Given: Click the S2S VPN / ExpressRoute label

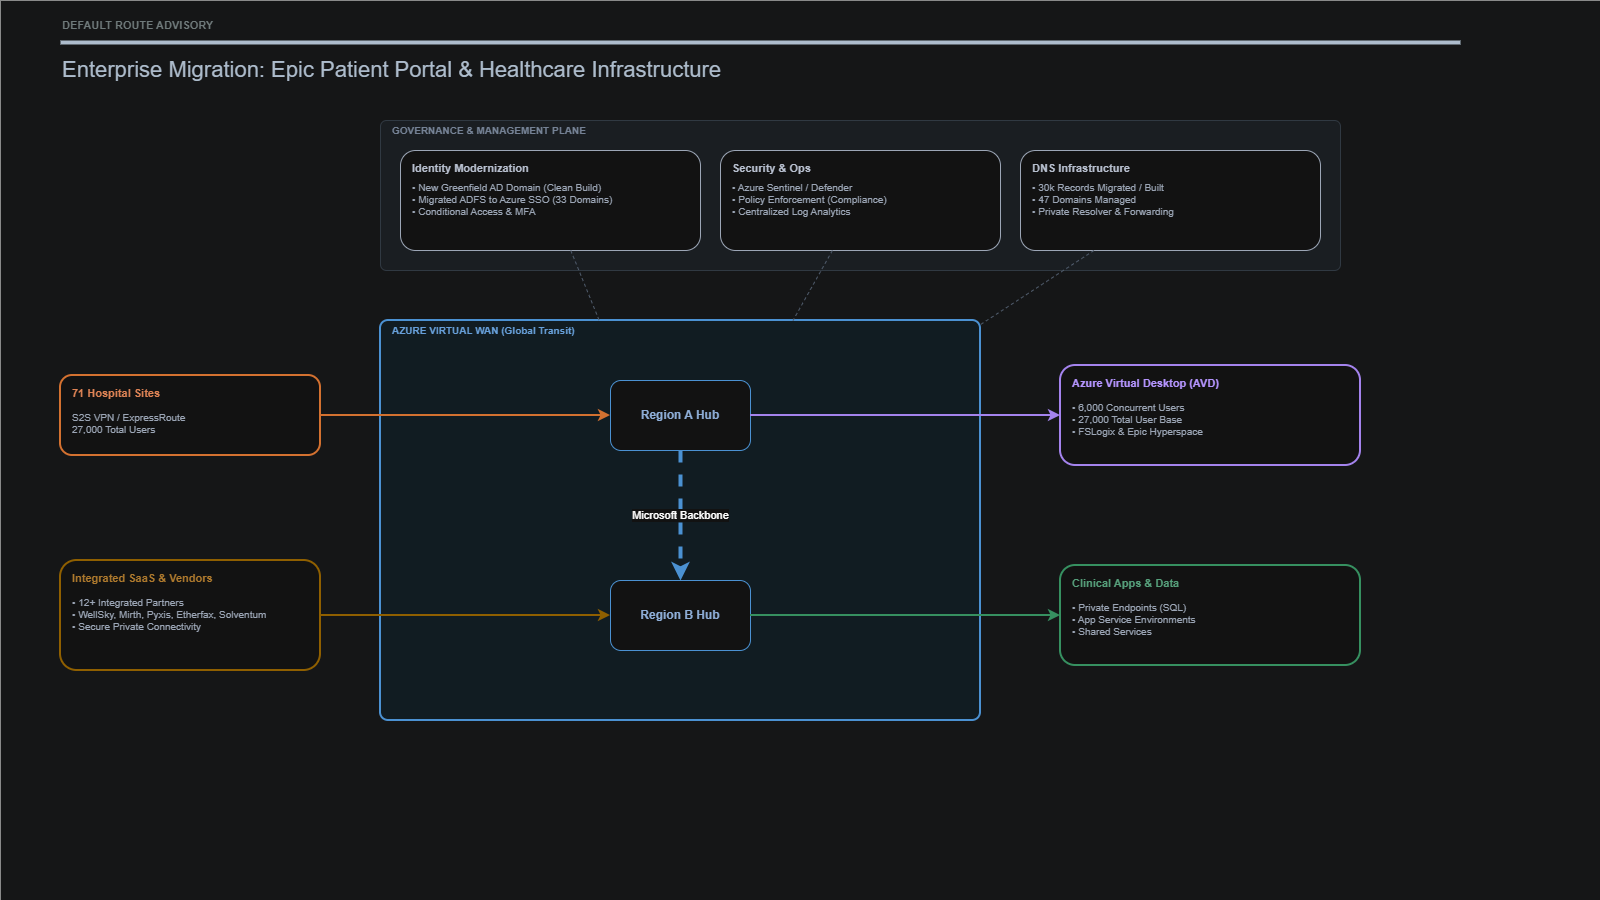Looking at the screenshot, I should pyautogui.click(x=128, y=418).
